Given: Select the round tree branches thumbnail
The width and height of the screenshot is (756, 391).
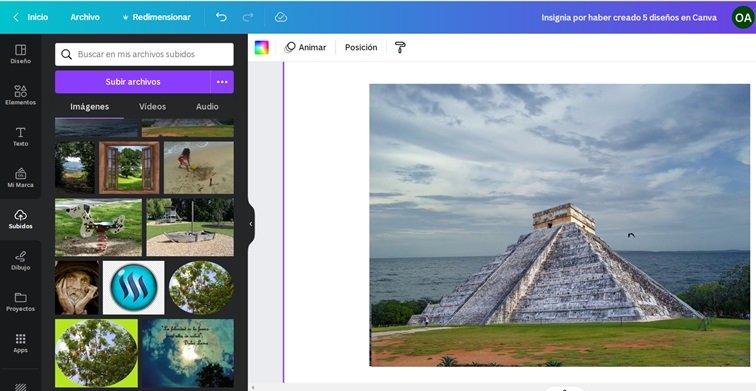Looking at the screenshot, I should coord(201,287).
